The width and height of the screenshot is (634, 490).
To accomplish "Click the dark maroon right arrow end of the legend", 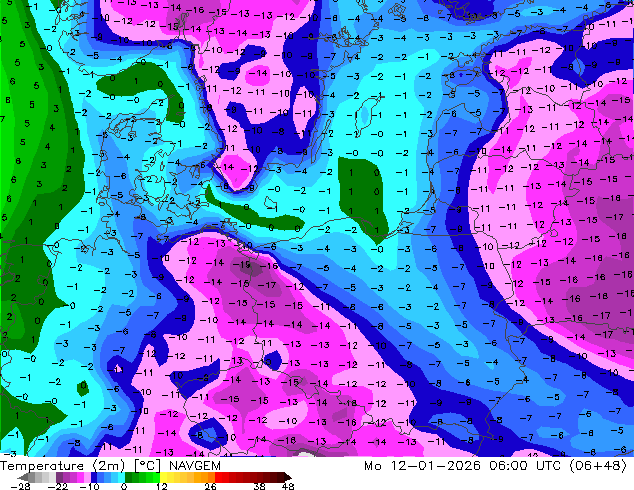I will point(288,477).
